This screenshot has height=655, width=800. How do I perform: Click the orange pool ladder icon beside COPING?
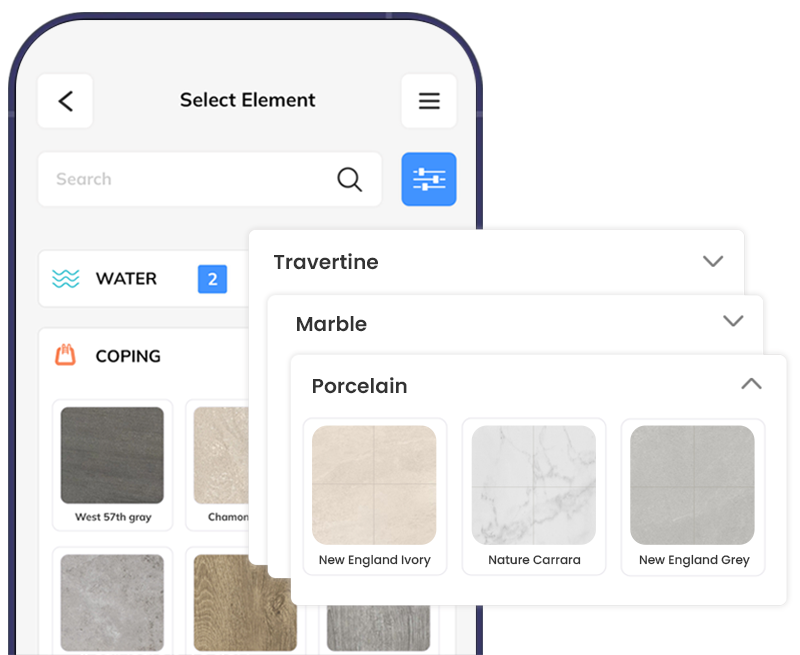click(65, 356)
